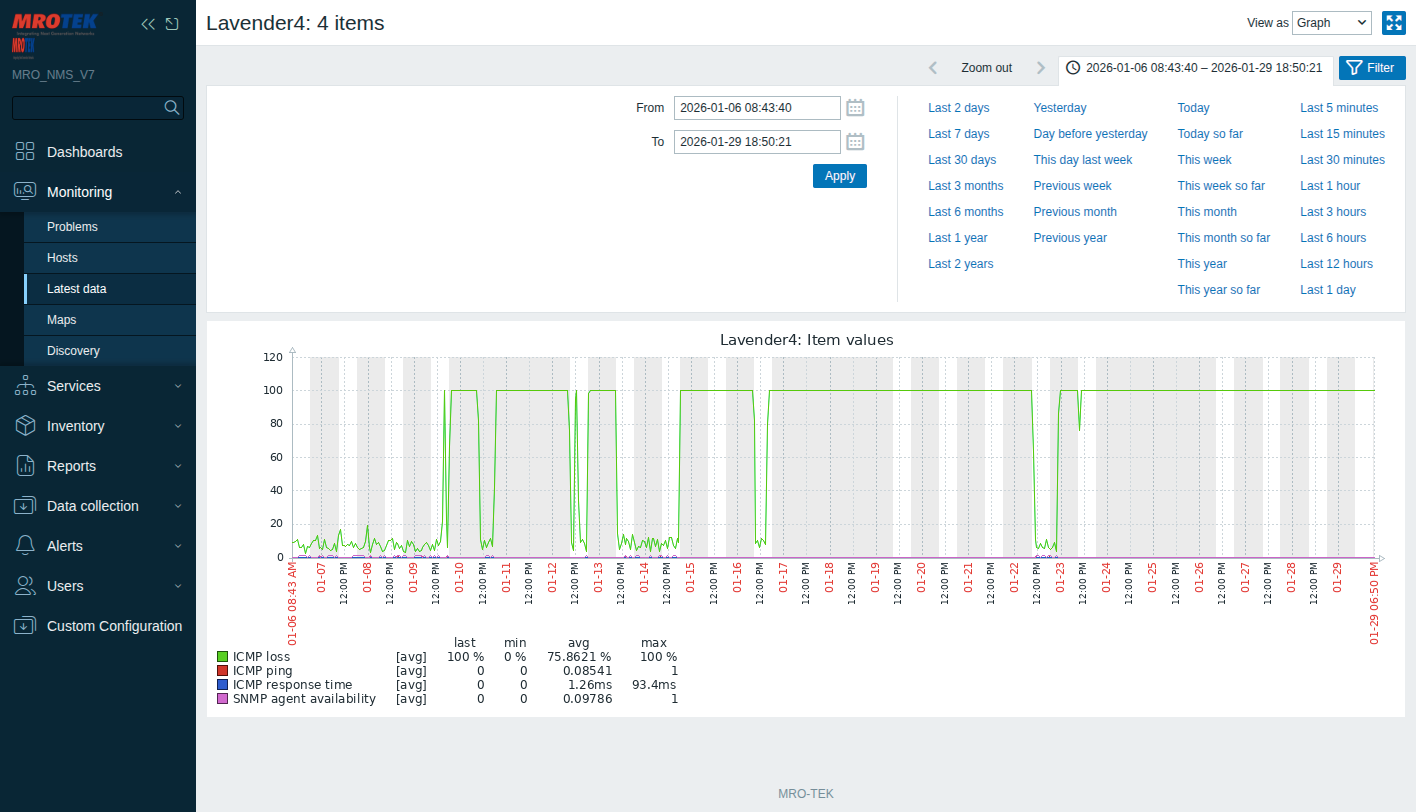
Task: Select Latest data menu item
Action: pos(110,289)
